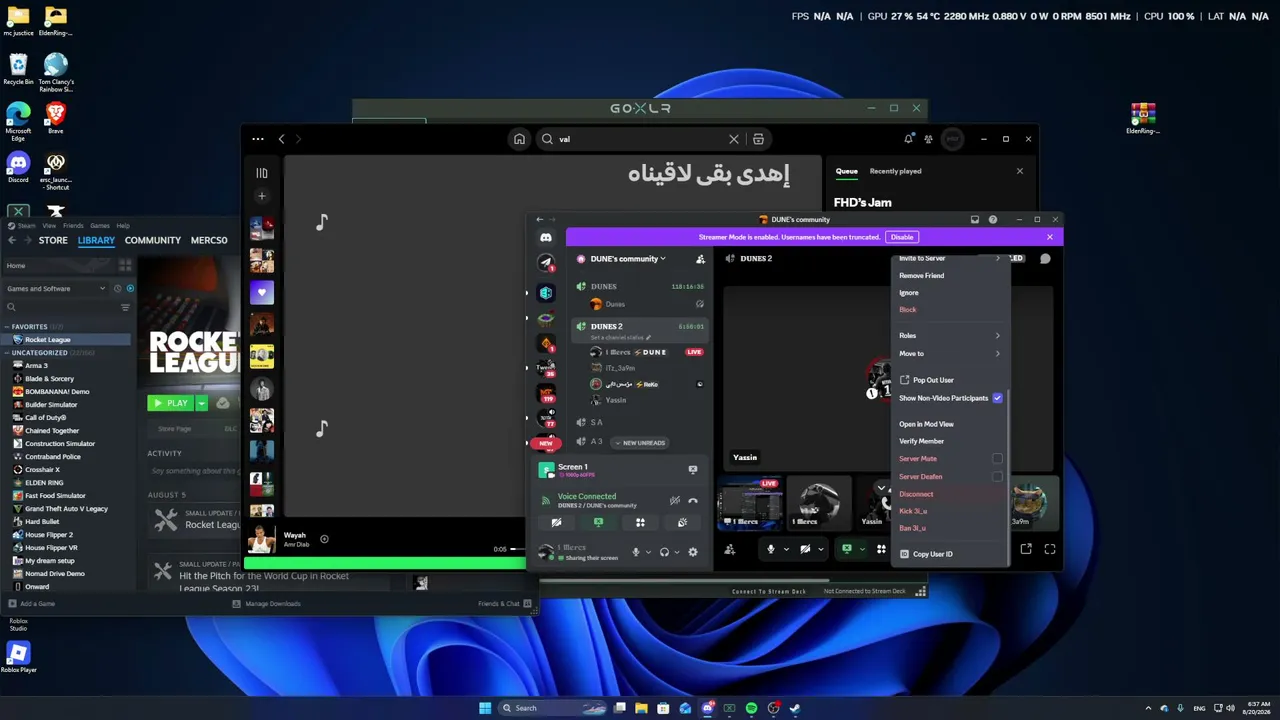
Task: Open the Discord inbox icon in title bar
Action: click(x=975, y=219)
